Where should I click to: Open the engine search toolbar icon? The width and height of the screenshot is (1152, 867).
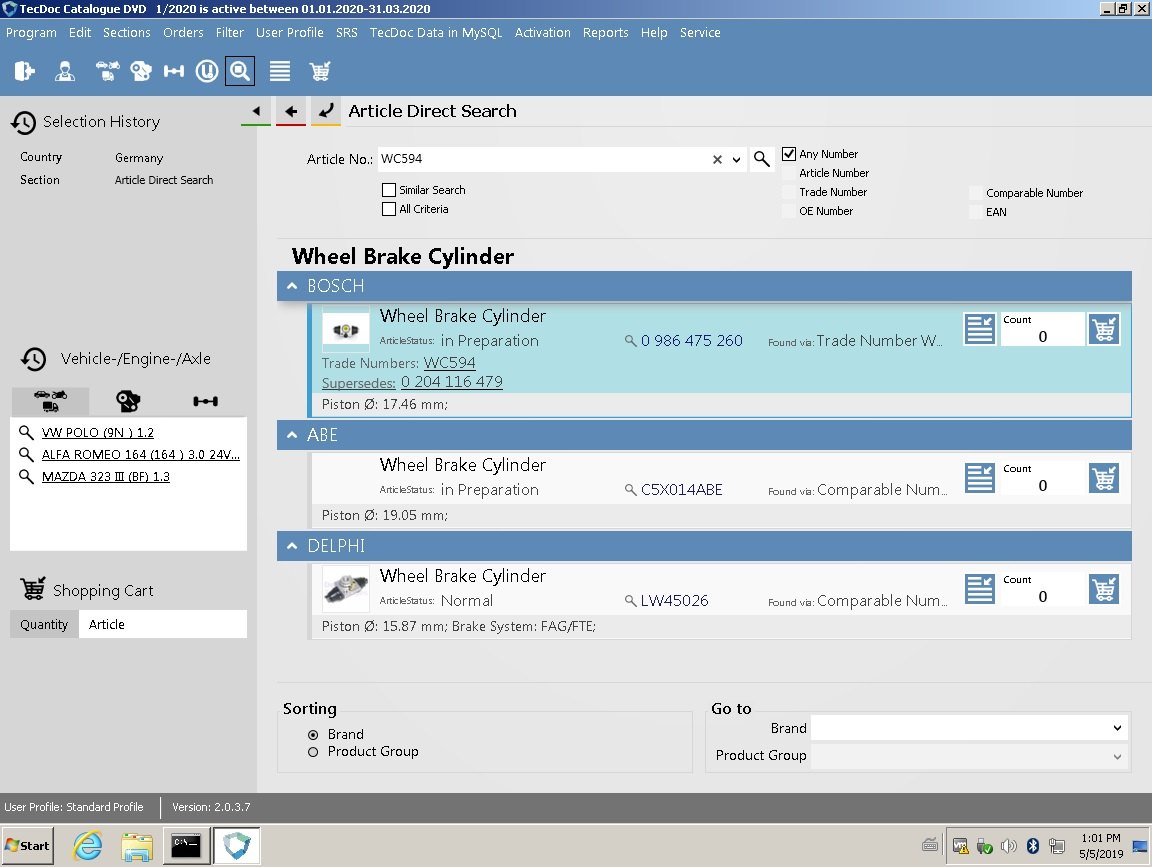140,71
